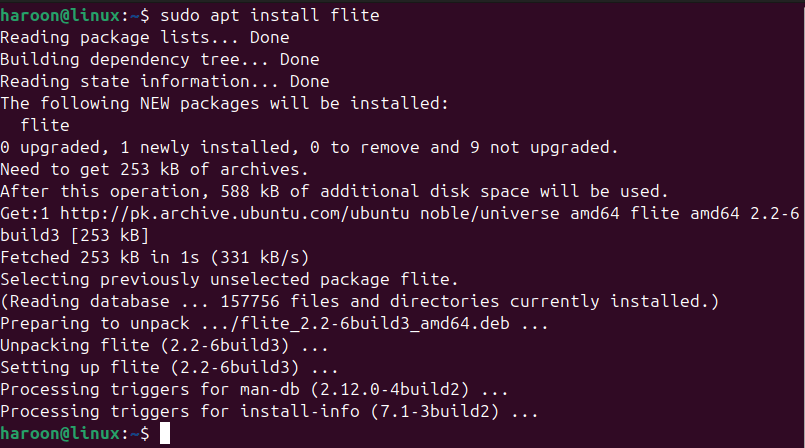This screenshot has width=805, height=448.
Task: Click the 'Reading state information... Done' line
Action: (165, 81)
